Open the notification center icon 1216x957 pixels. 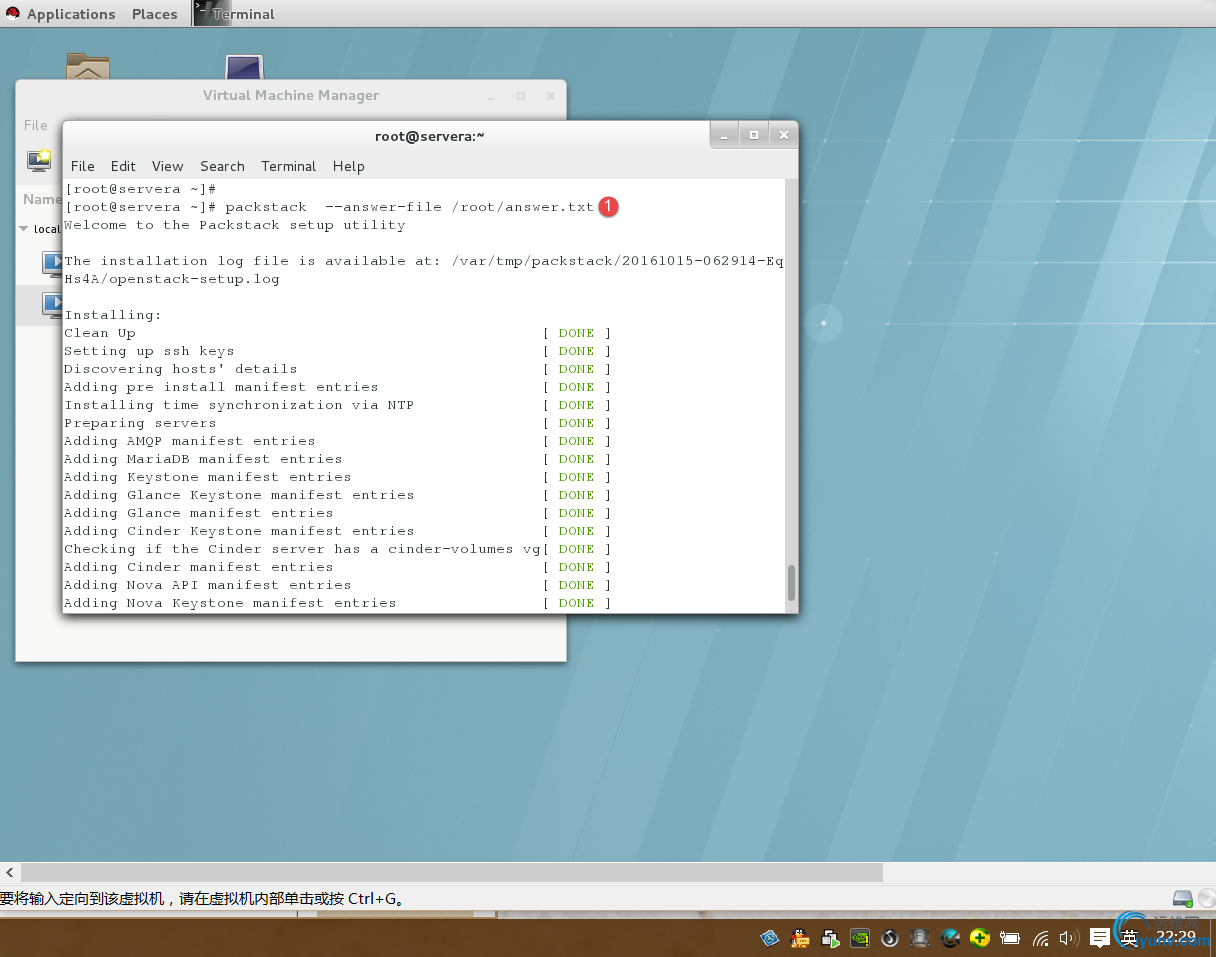click(x=1099, y=938)
